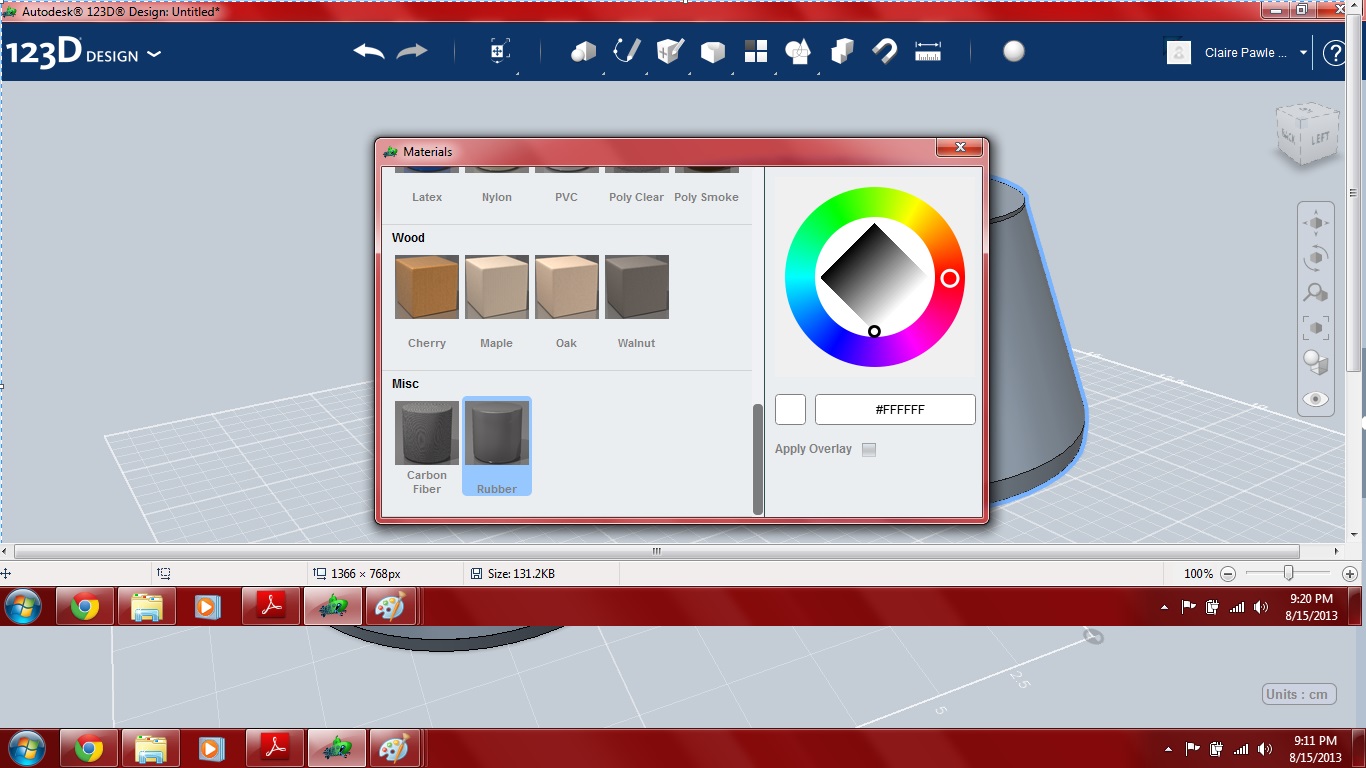
Task: Click the Grouping tool icon
Action: click(x=798, y=52)
